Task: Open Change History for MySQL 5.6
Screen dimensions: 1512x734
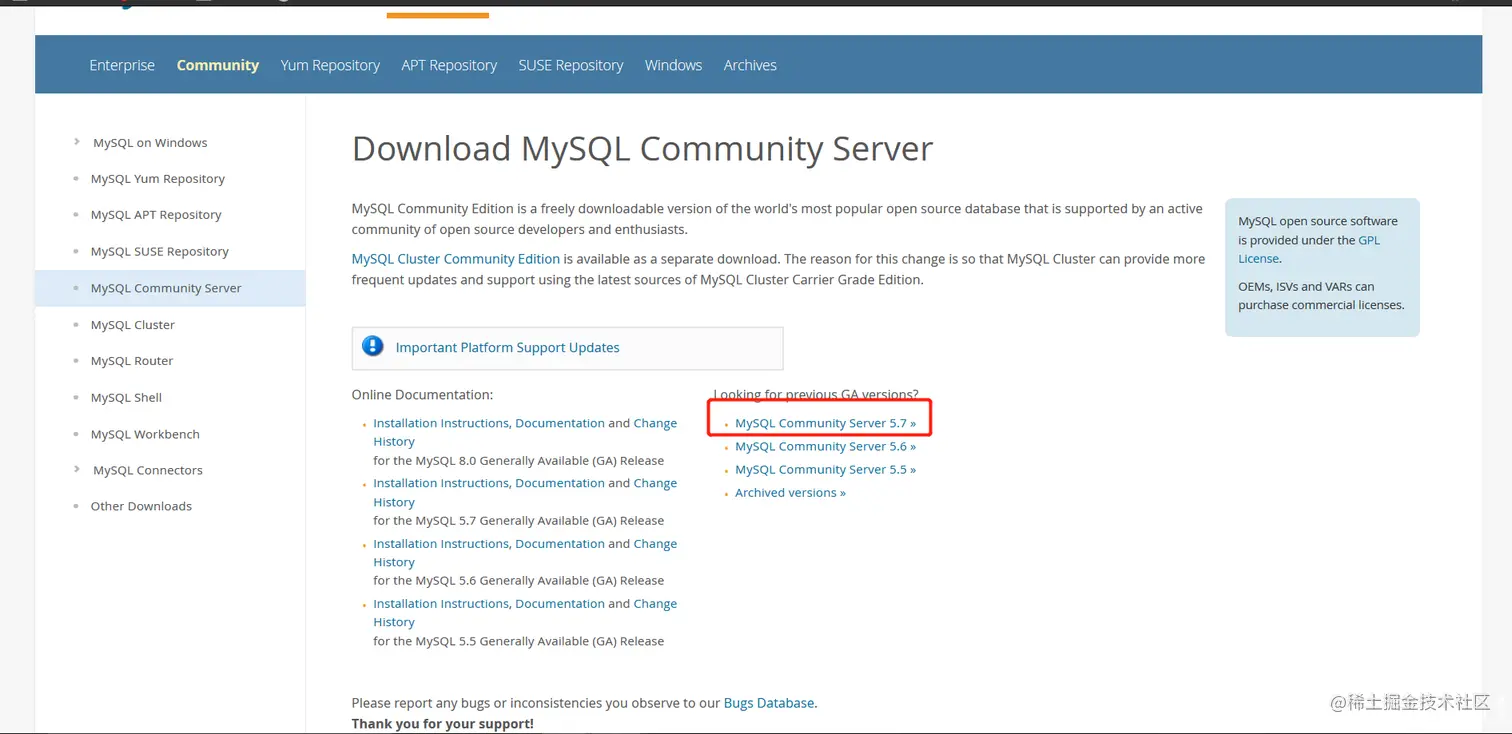Action: click(x=655, y=544)
